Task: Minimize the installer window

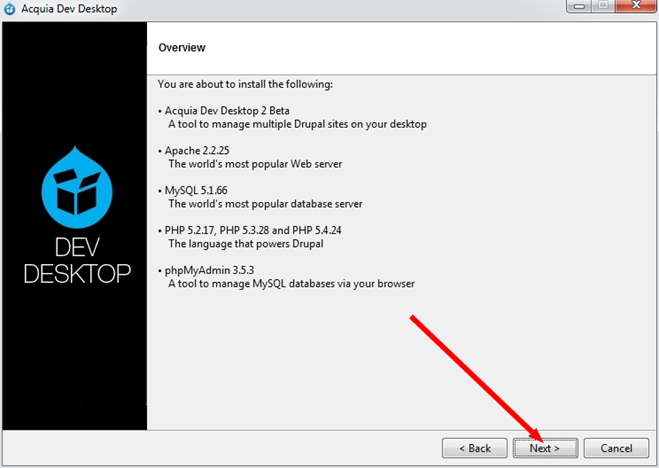Action: coord(580,6)
